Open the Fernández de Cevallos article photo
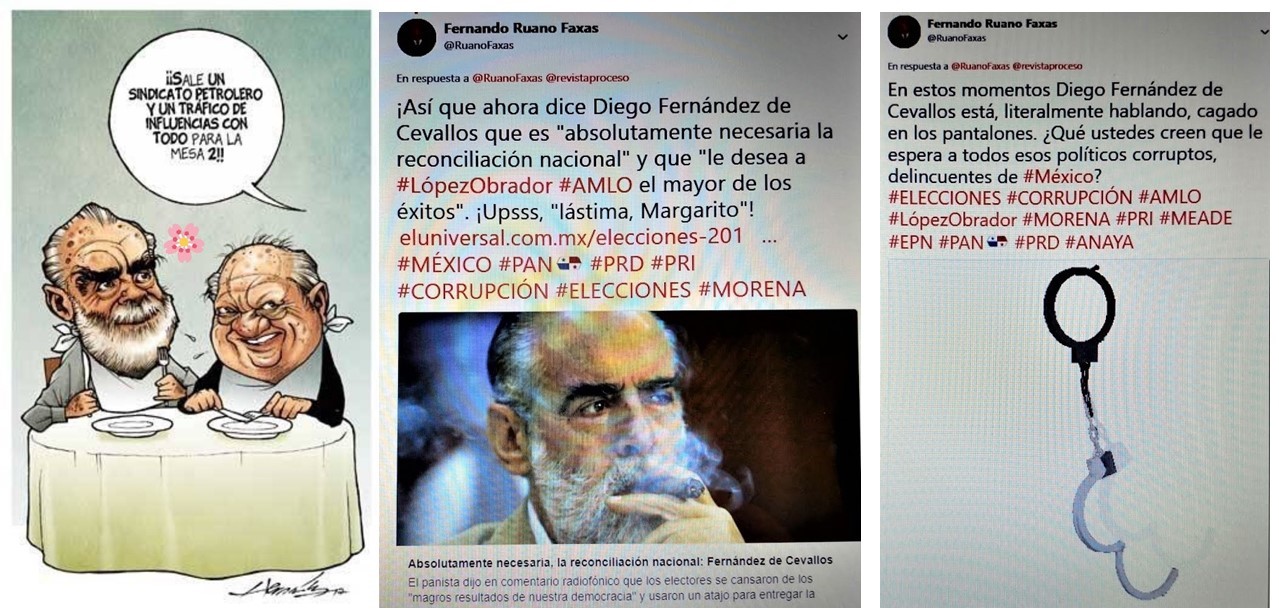1279x614 pixels. click(629, 427)
